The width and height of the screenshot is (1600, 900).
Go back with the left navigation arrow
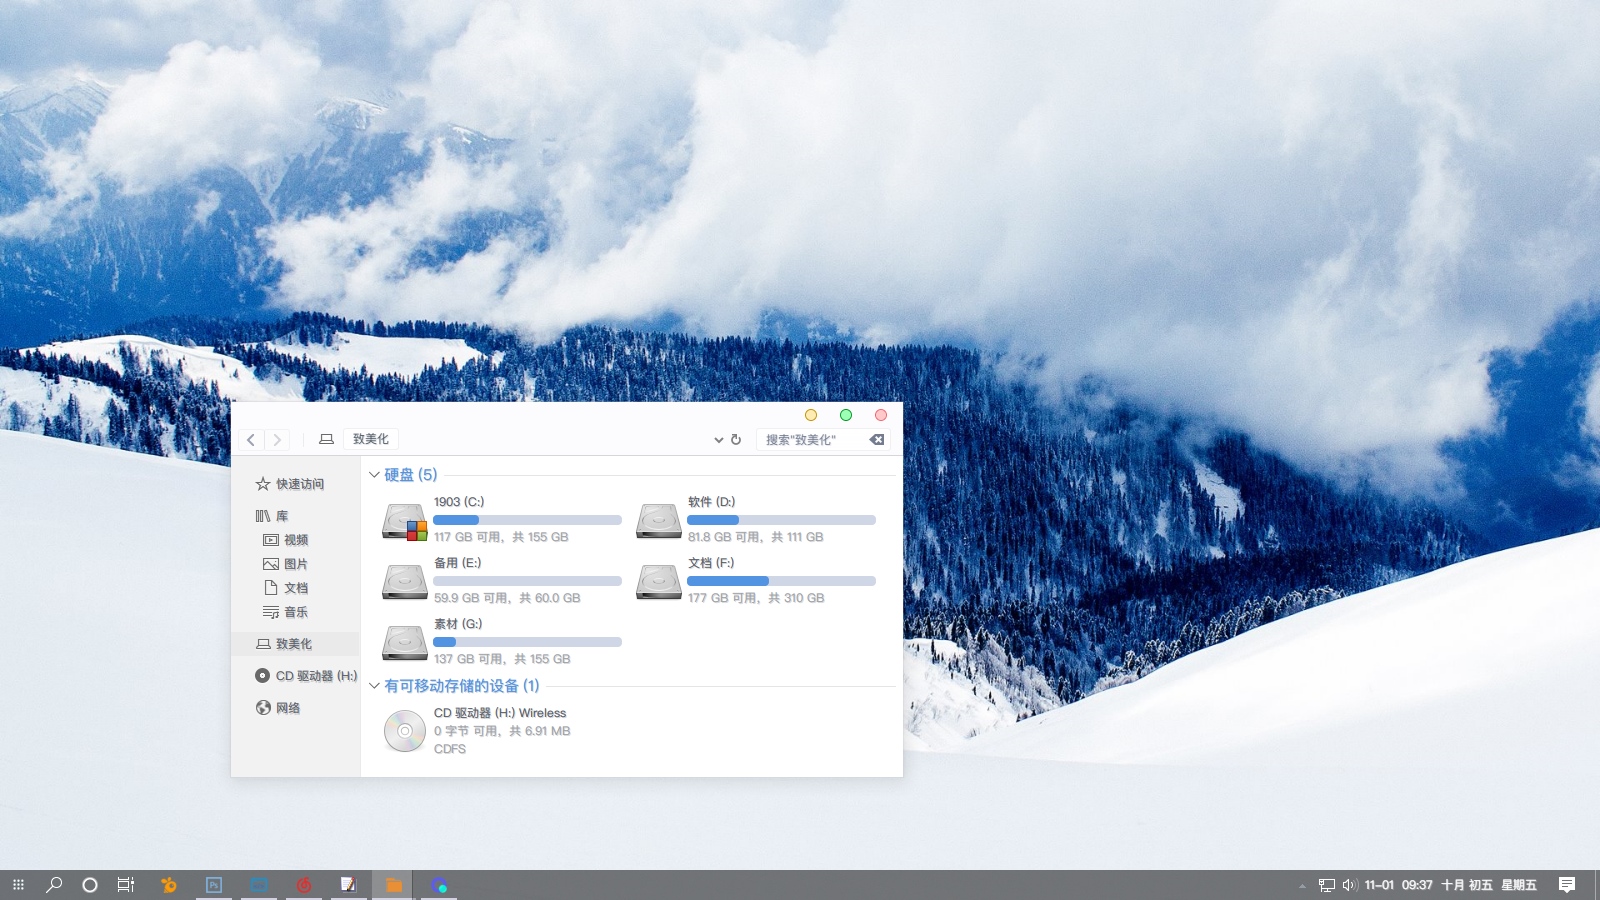pos(251,440)
